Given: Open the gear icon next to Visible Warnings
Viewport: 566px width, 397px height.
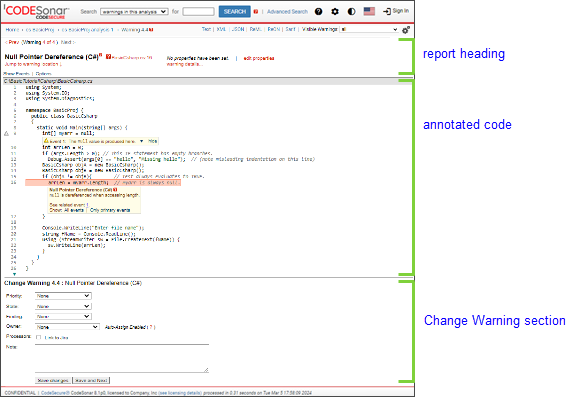Looking at the screenshot, I should 406,30.
